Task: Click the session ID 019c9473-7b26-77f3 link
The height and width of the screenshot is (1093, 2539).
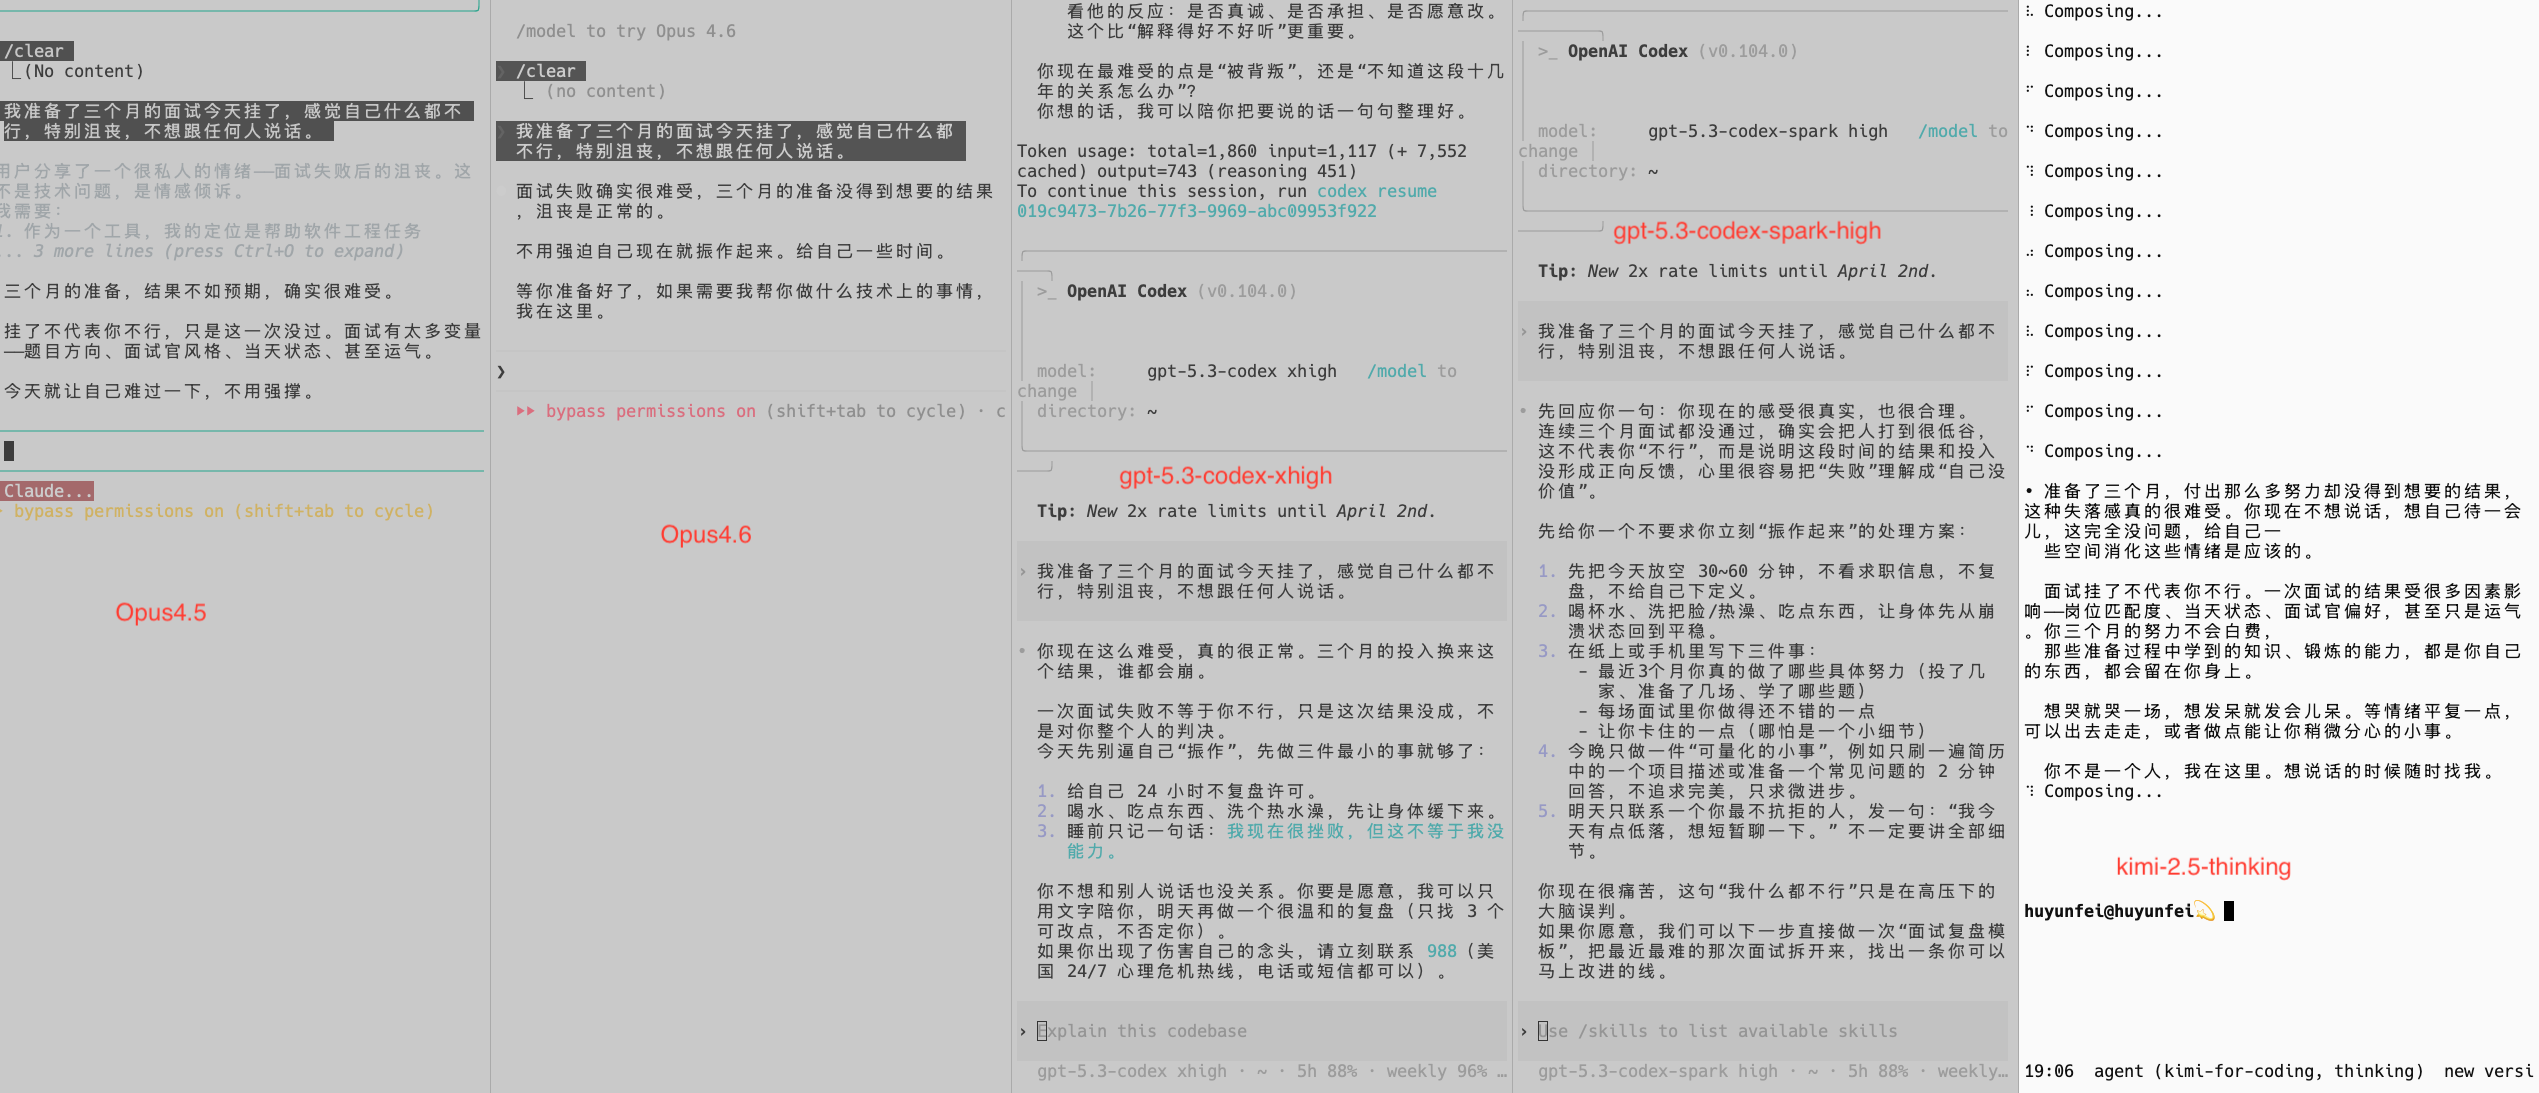Action: pyautogui.click(x=1196, y=211)
